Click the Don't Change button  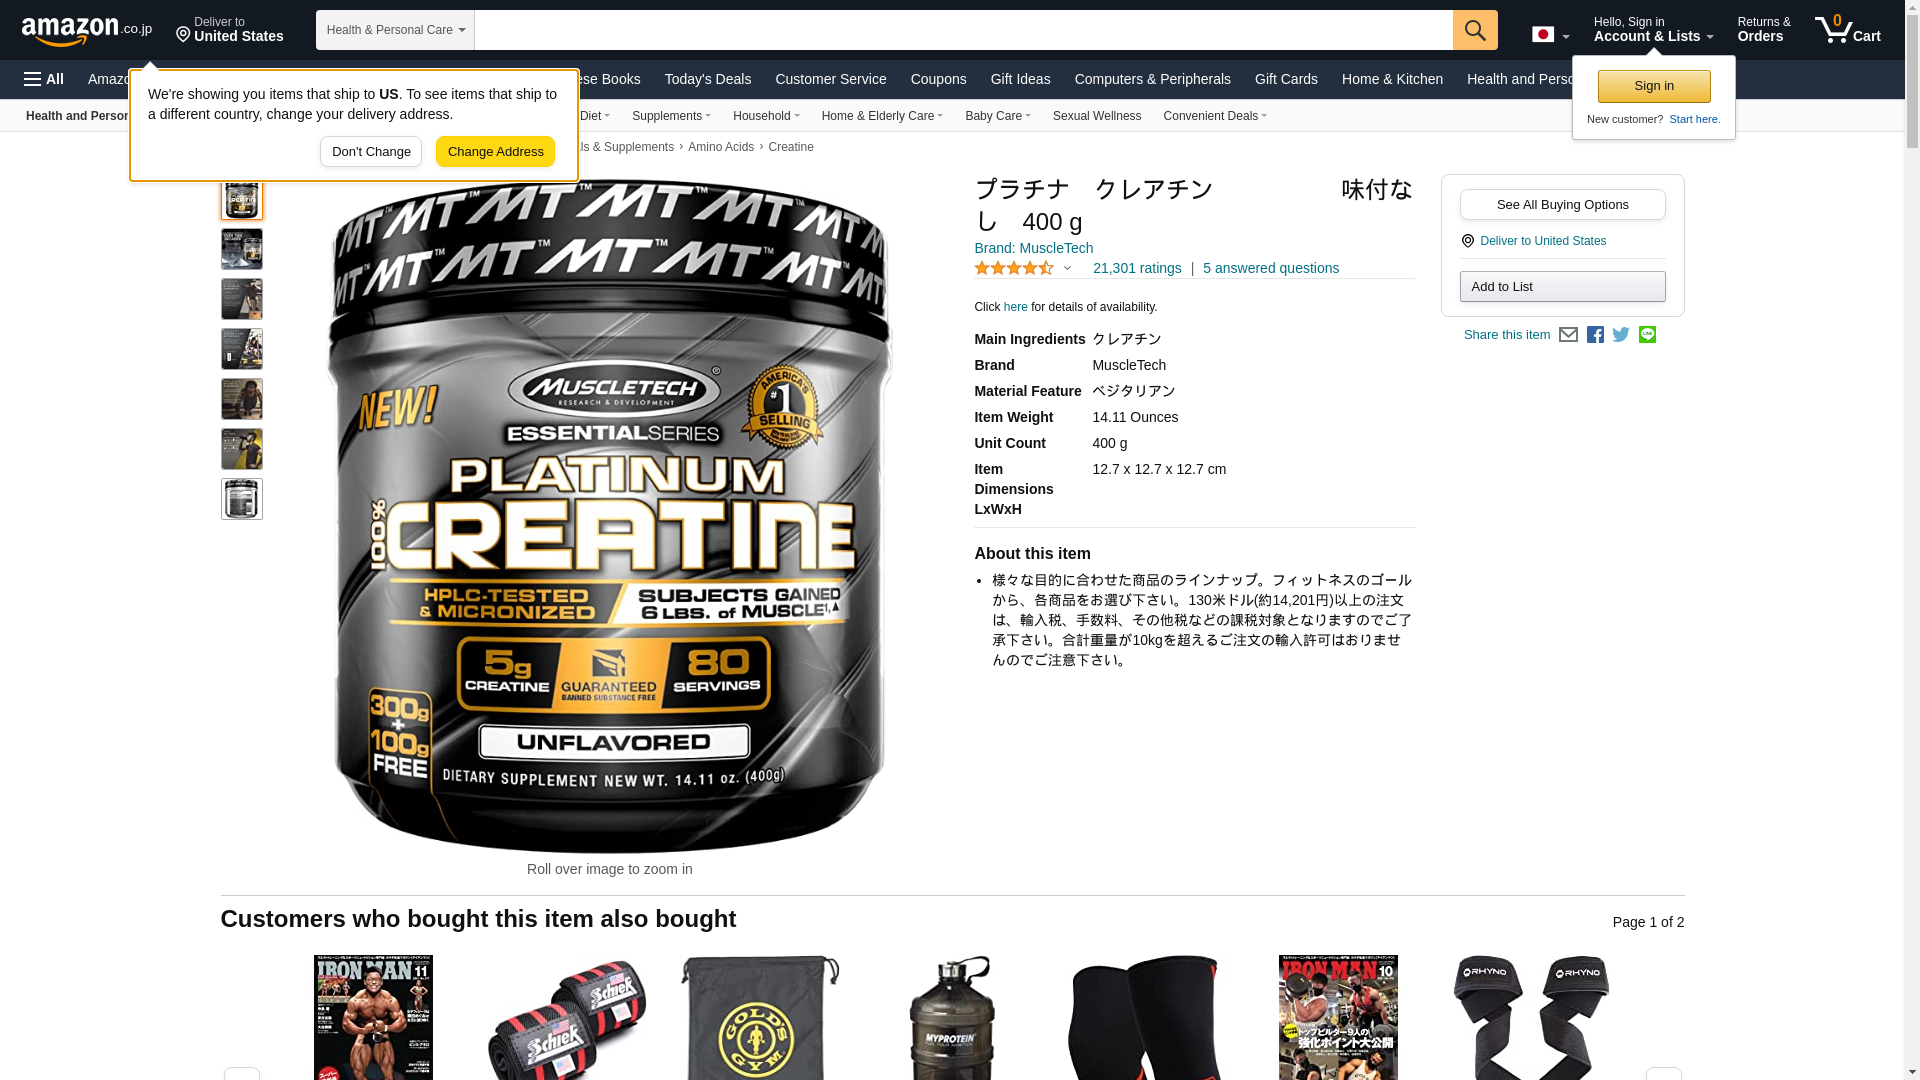(371, 152)
